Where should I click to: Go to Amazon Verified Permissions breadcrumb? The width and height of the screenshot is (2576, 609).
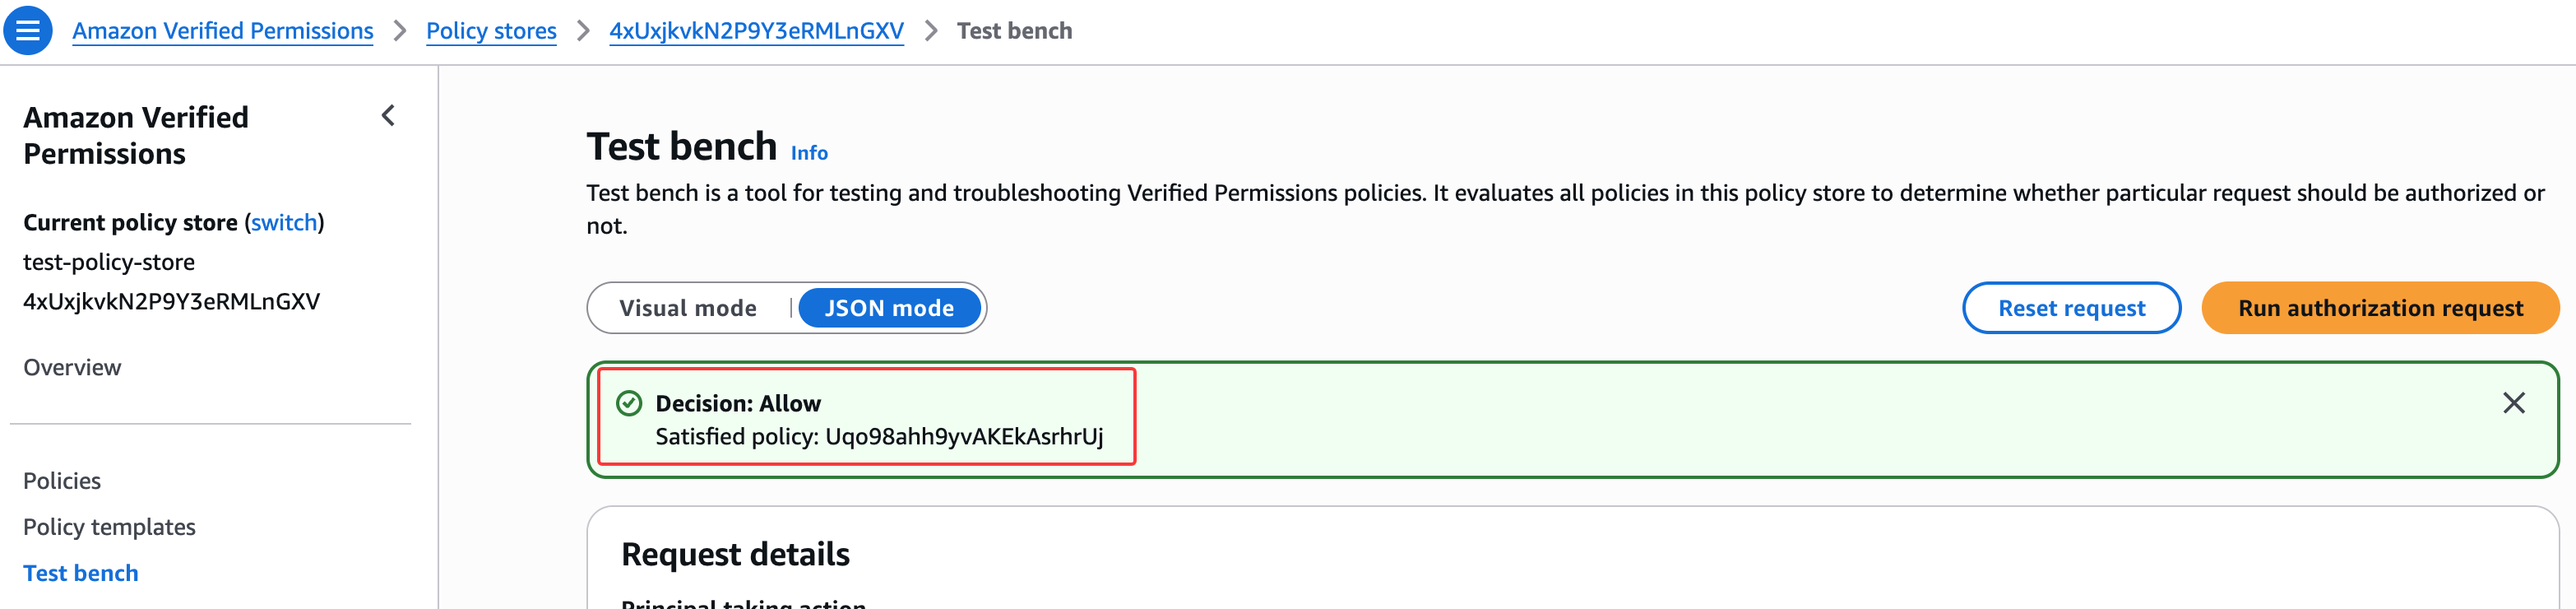[223, 31]
